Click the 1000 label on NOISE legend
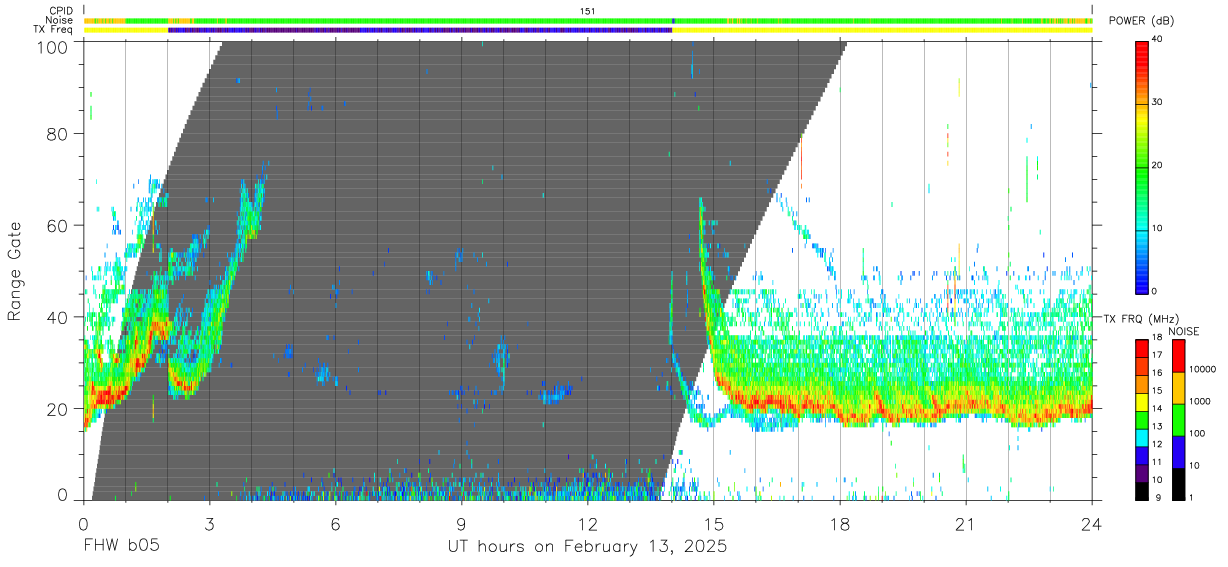Image resolution: width=1228 pixels, height=567 pixels. [1199, 402]
